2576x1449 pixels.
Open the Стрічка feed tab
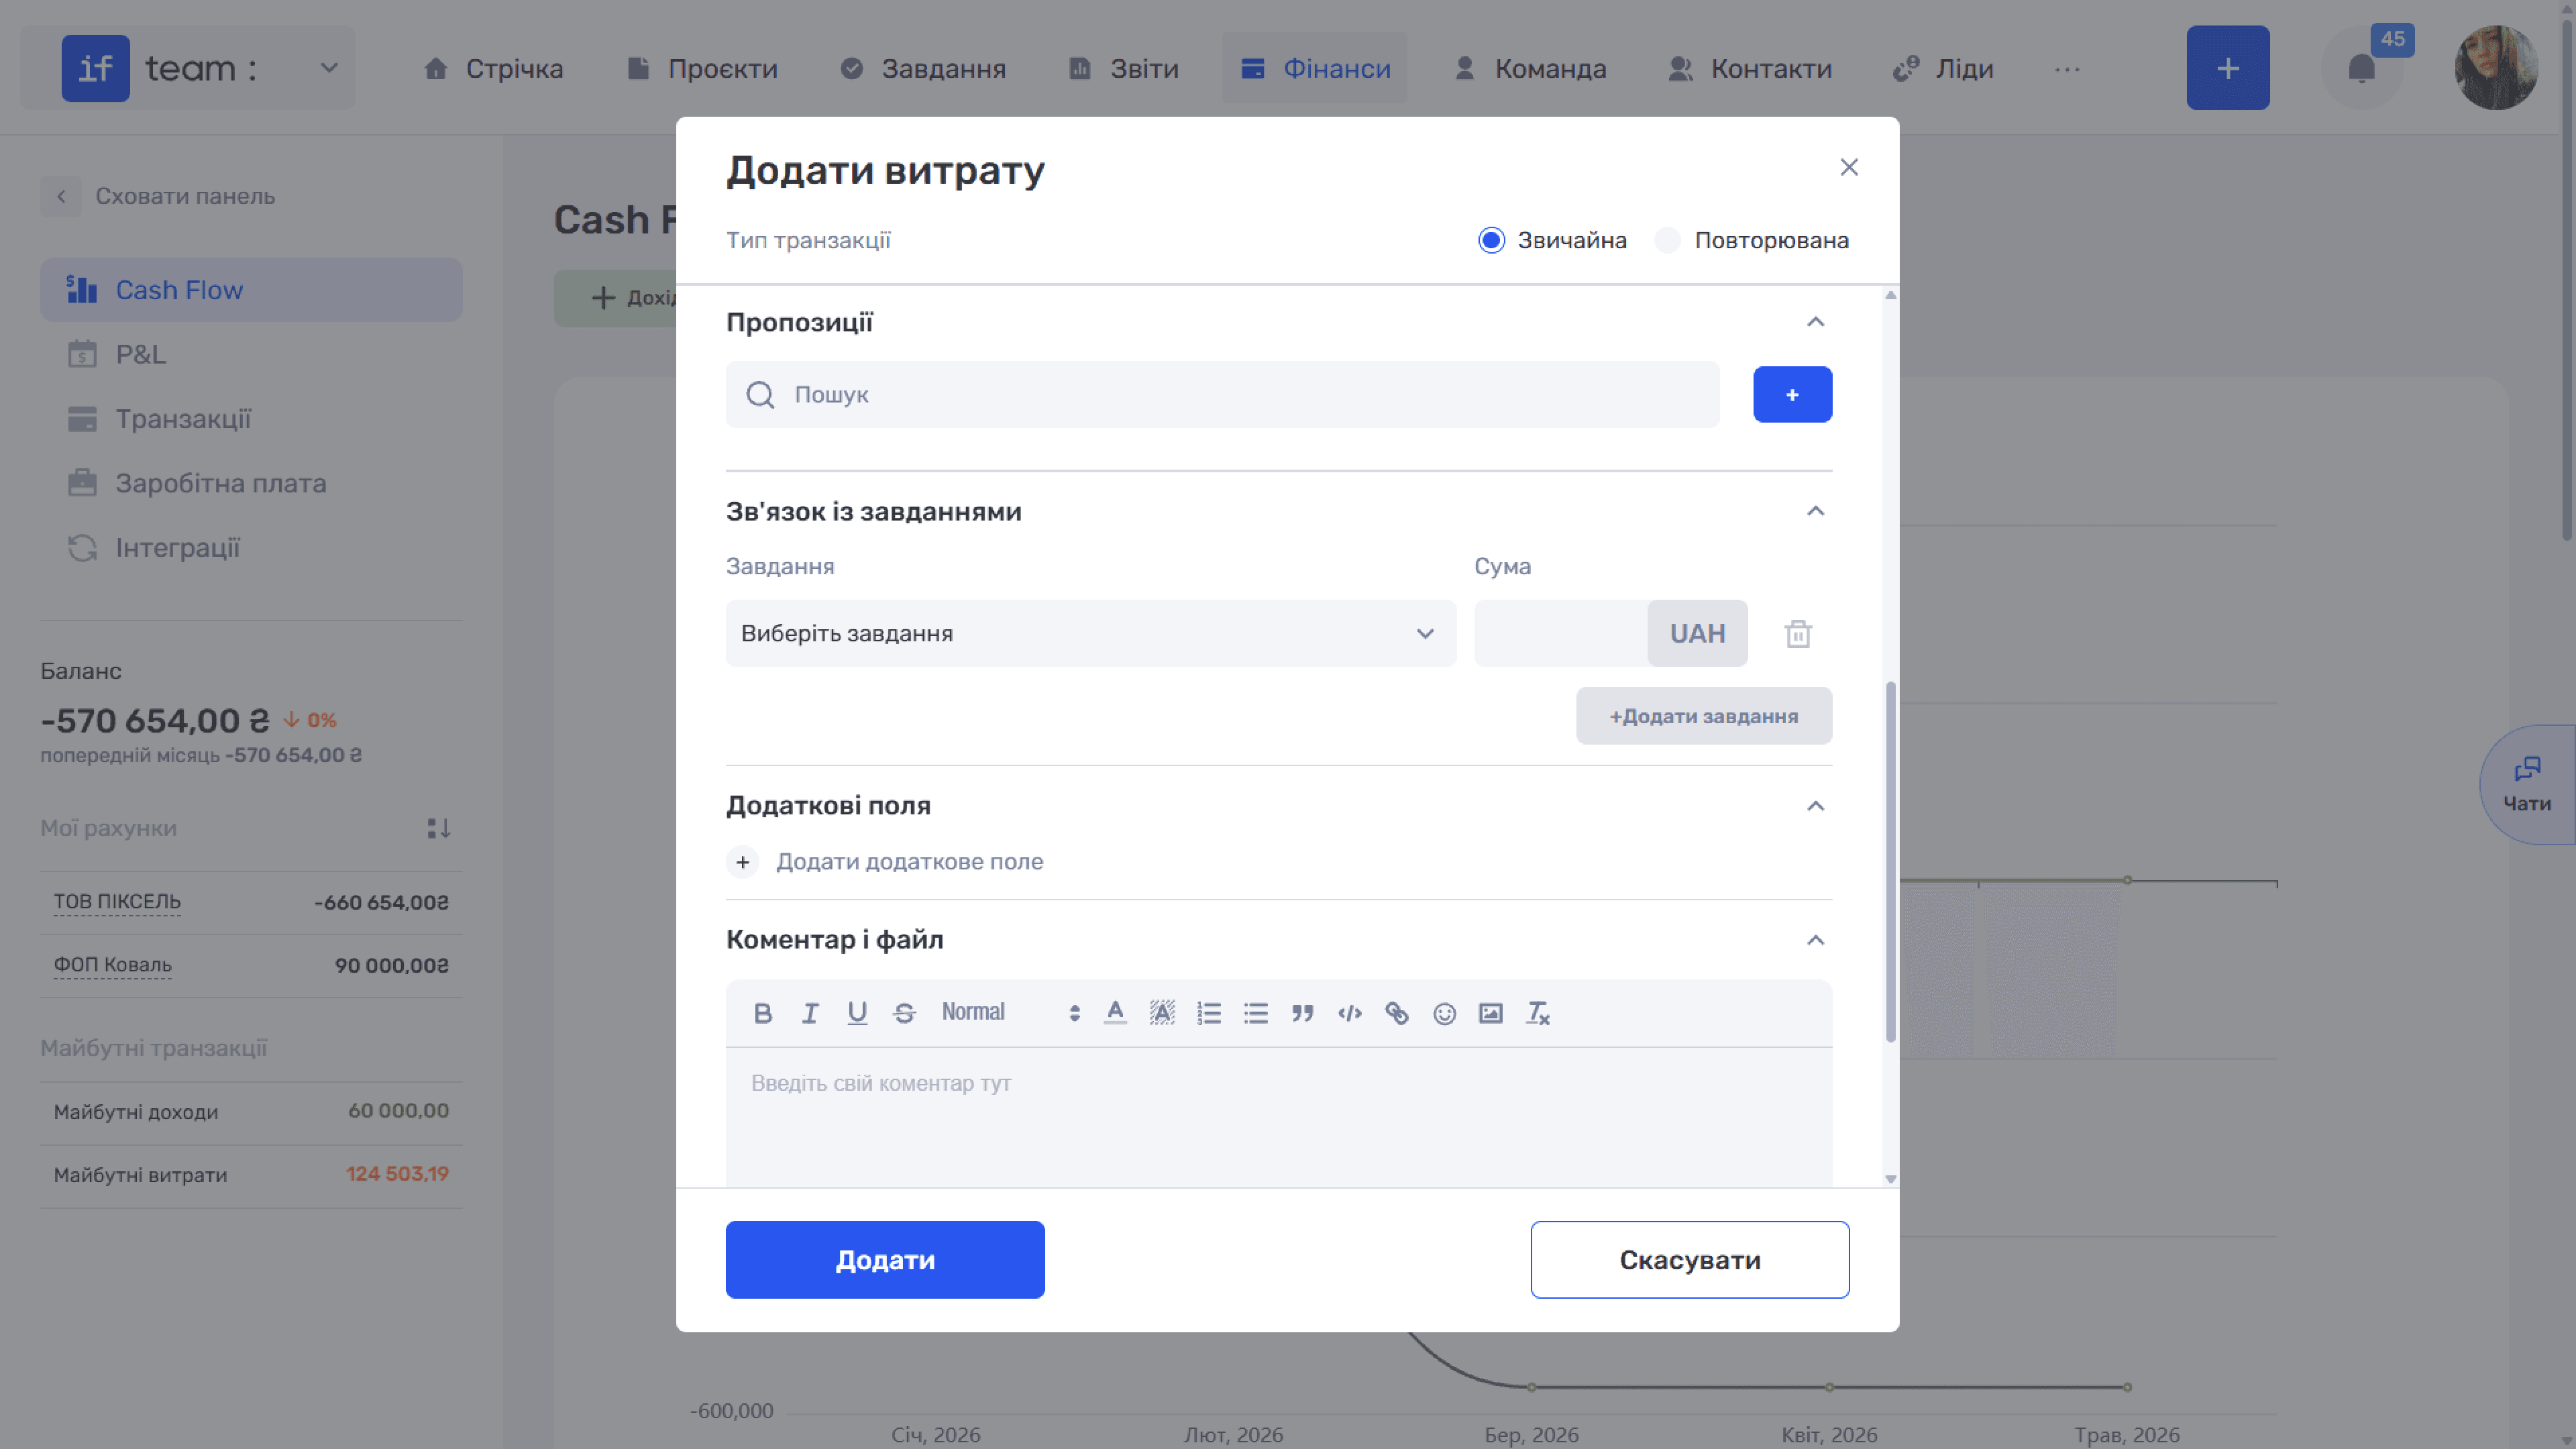(x=493, y=68)
